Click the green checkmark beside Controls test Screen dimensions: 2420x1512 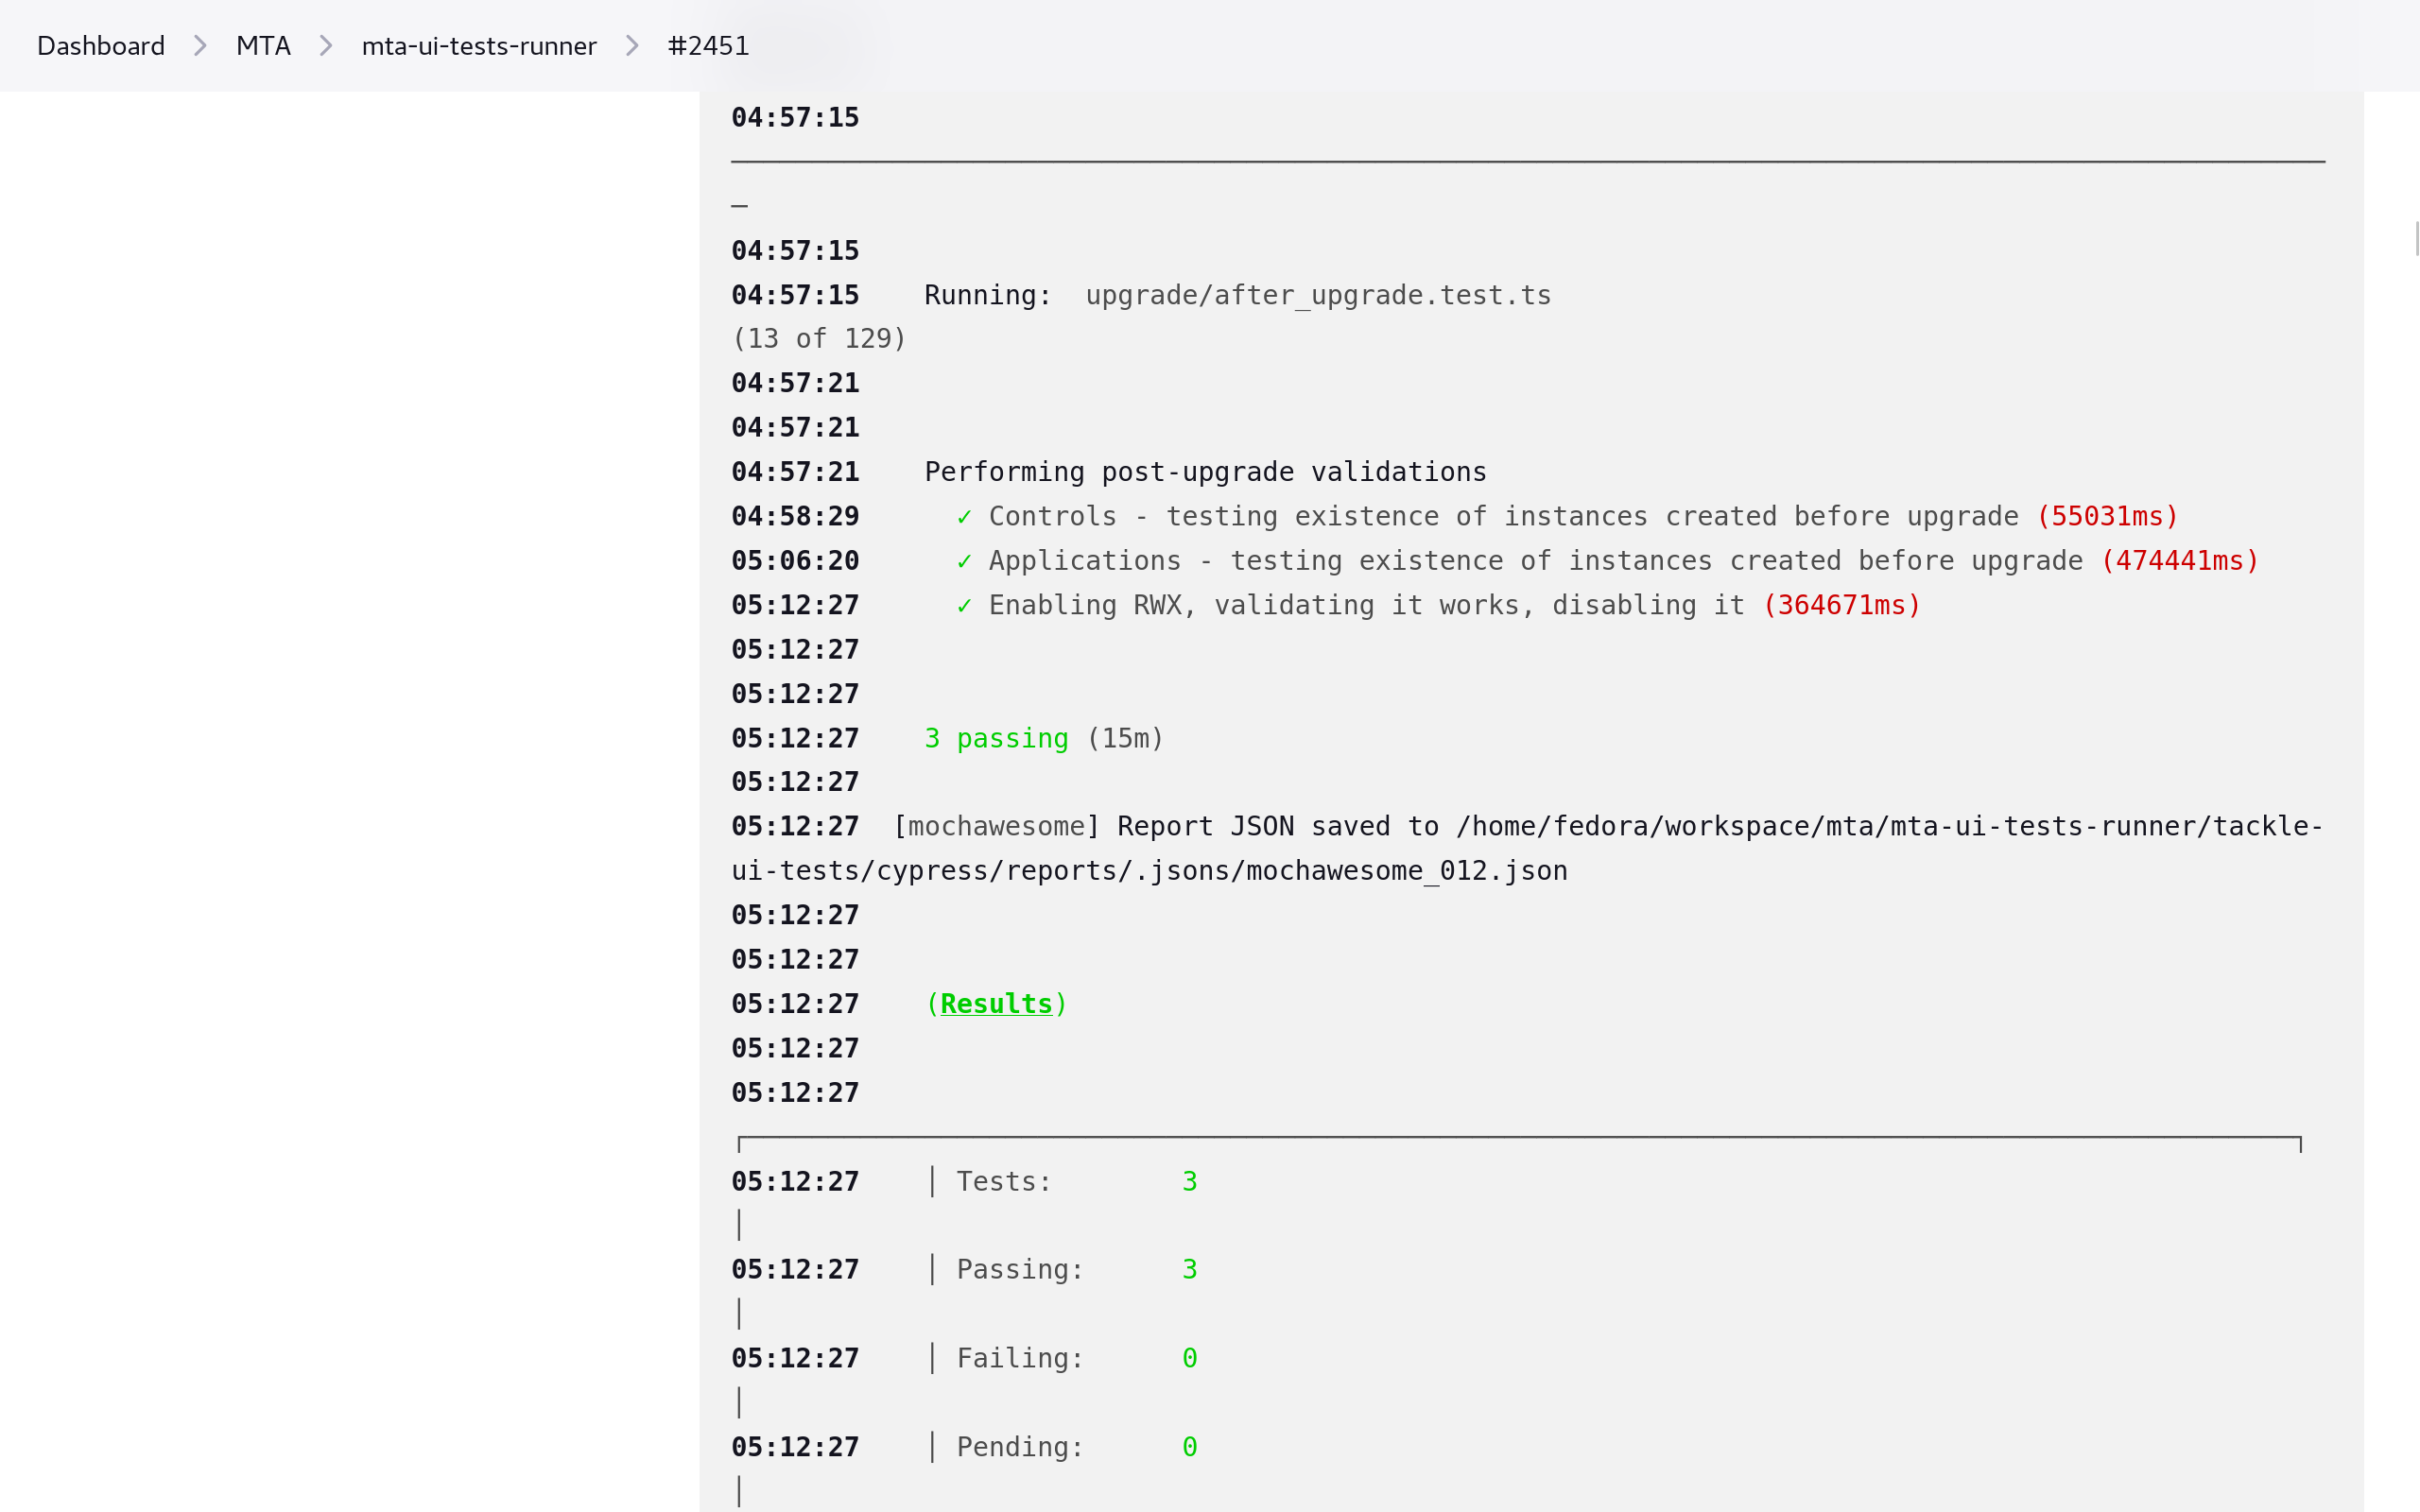point(964,517)
